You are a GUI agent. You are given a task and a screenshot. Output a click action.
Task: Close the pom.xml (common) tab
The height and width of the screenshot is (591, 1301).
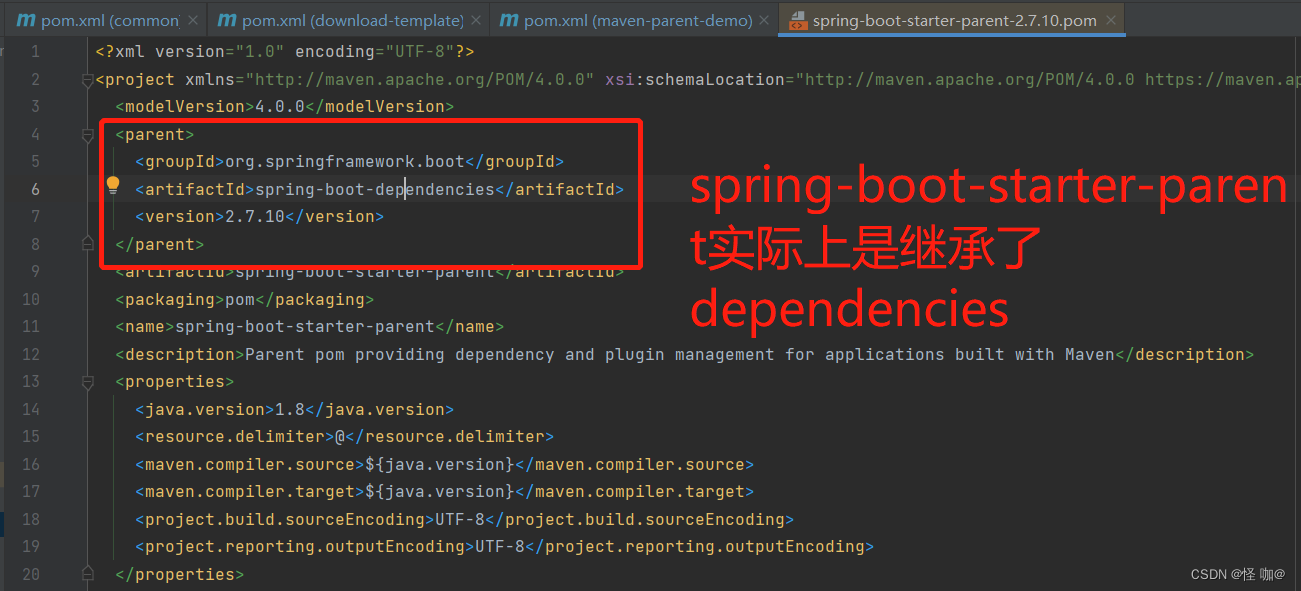[193, 20]
